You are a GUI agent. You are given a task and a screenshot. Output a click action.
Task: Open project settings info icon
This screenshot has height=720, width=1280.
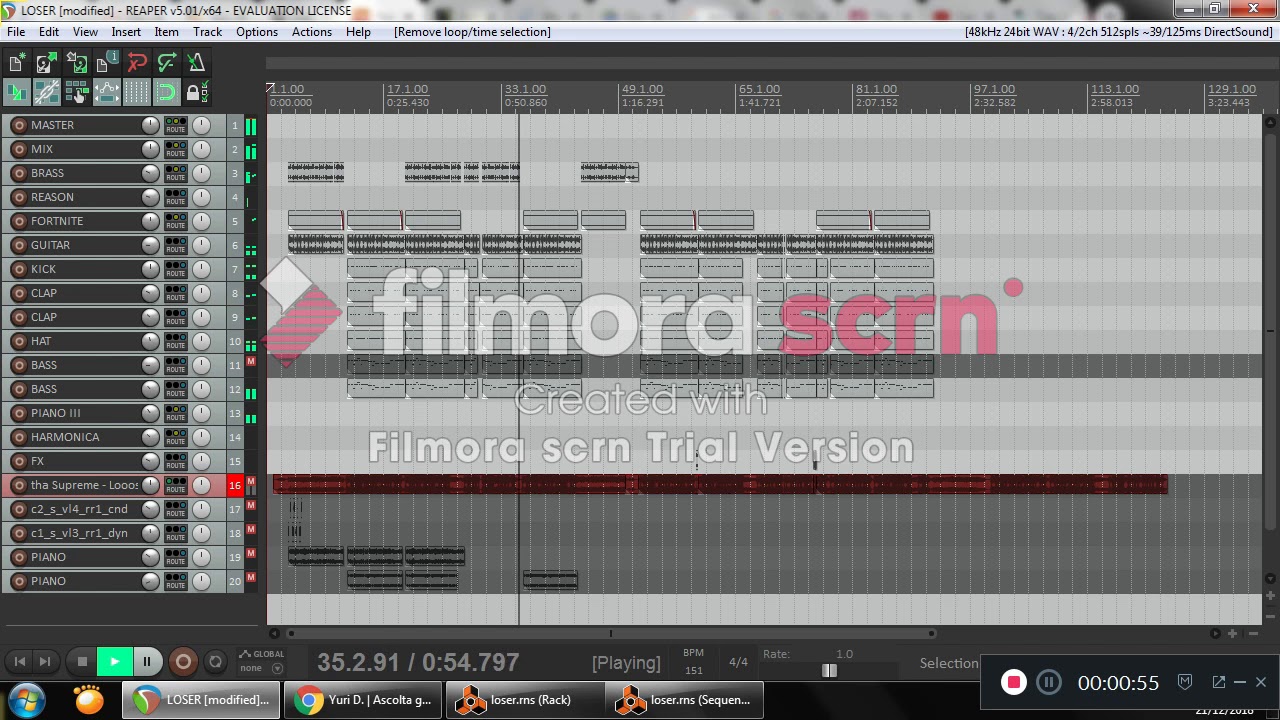[x=106, y=64]
